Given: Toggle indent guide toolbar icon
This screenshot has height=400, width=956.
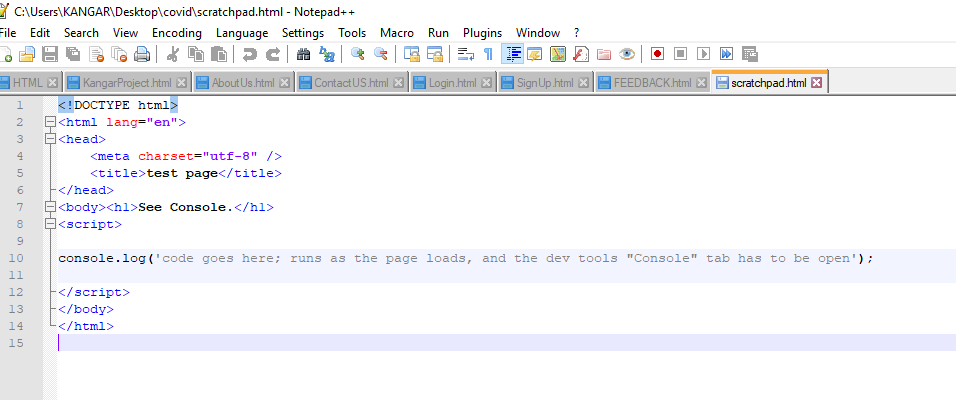Looking at the screenshot, I should [512, 54].
